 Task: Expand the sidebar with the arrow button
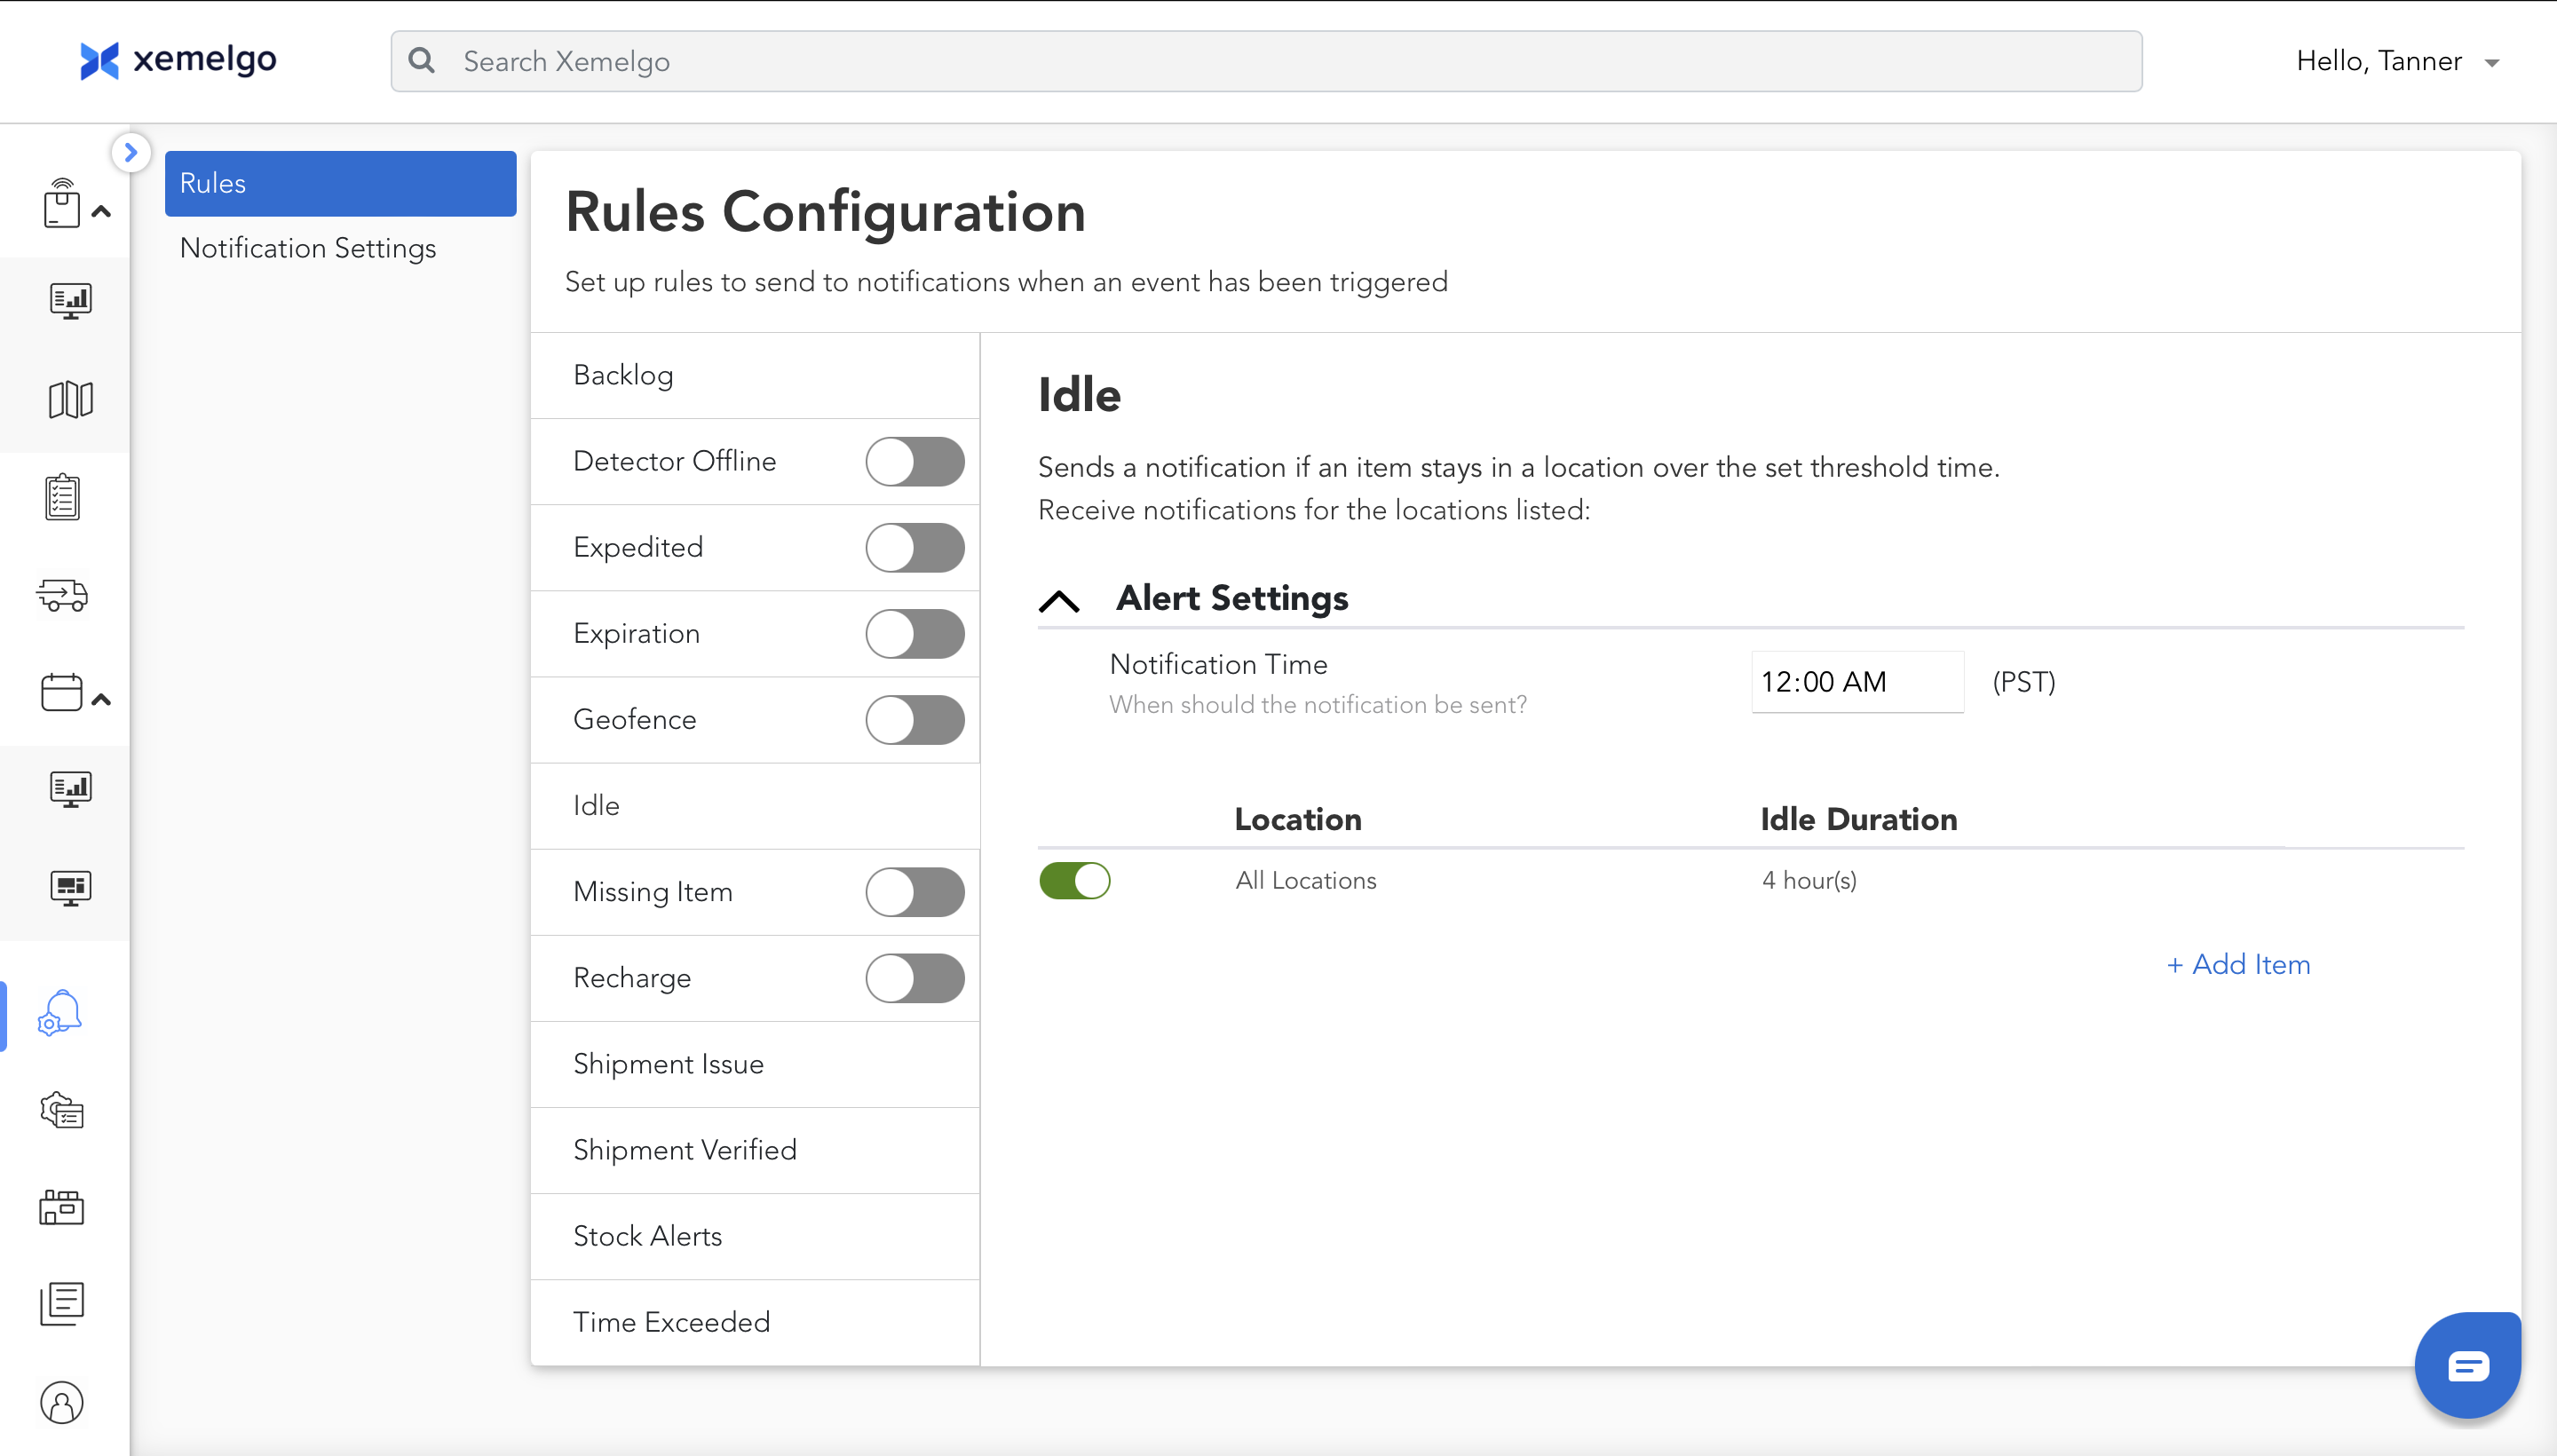130,153
